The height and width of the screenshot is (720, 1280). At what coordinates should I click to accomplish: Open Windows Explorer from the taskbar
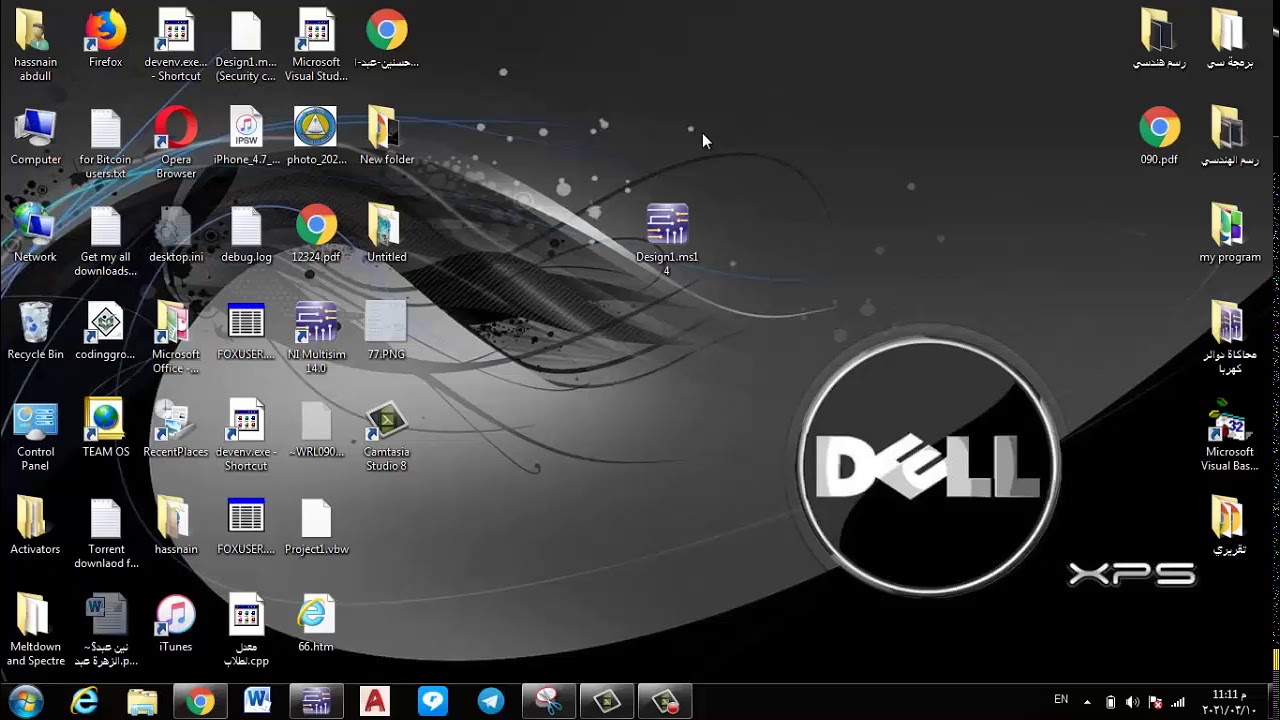[142, 702]
